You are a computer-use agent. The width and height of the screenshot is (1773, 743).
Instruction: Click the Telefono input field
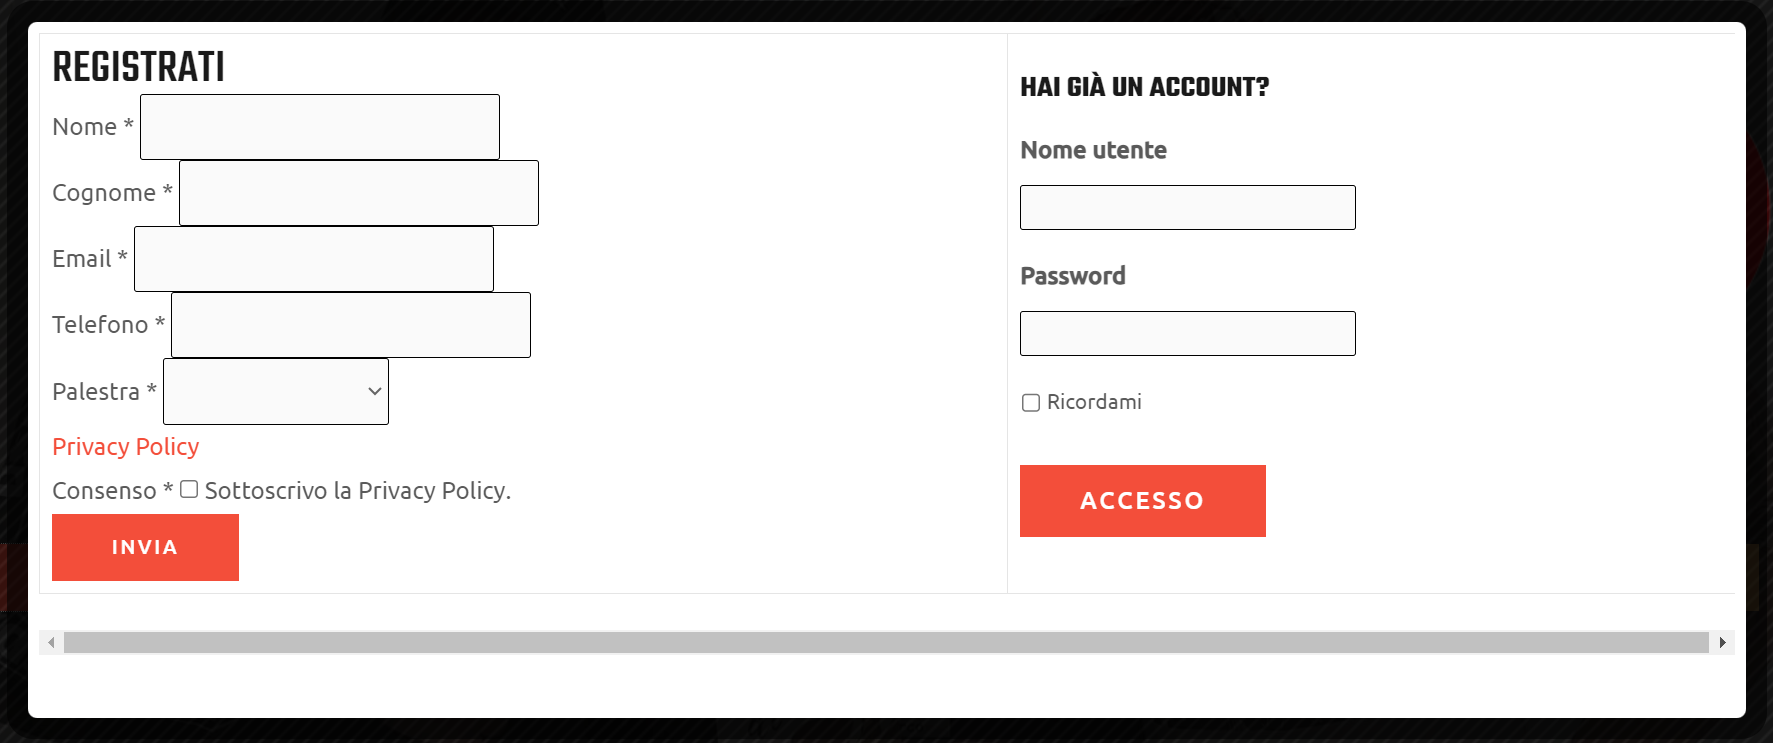pyautogui.click(x=351, y=325)
